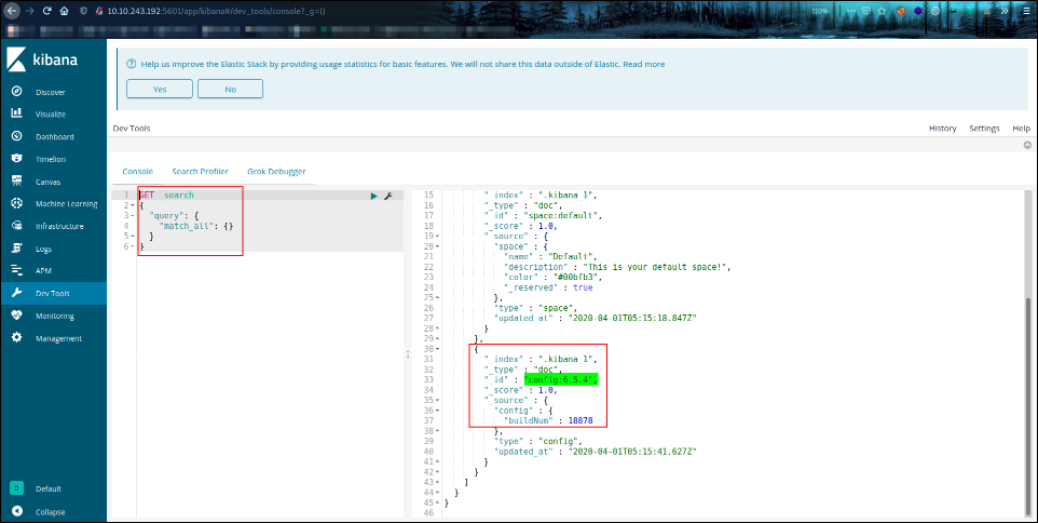This screenshot has width=1038, height=523.
Task: Open the Logs icon in the sidebar
Action: point(17,248)
